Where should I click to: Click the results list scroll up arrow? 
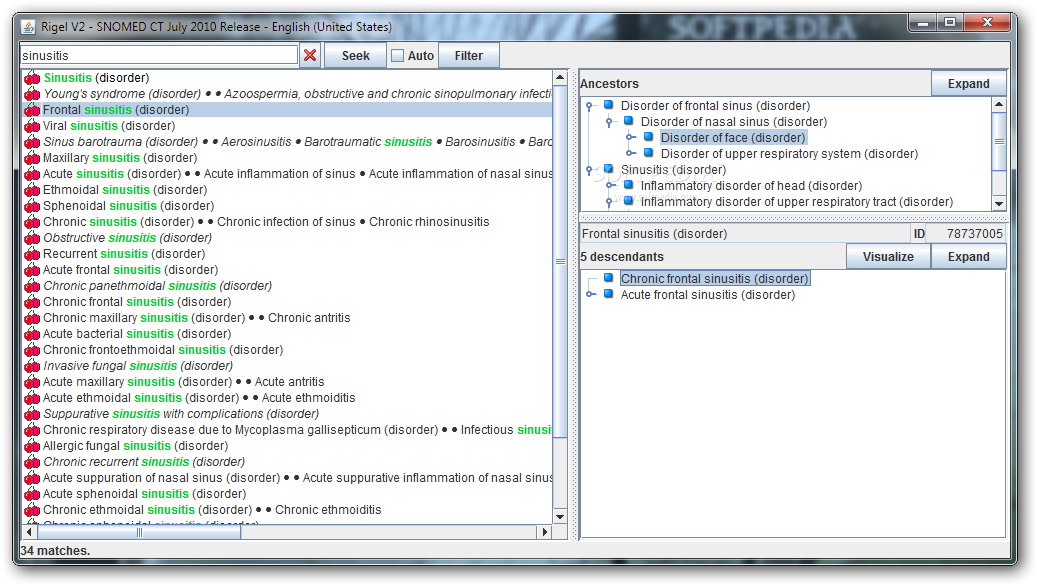click(x=560, y=77)
